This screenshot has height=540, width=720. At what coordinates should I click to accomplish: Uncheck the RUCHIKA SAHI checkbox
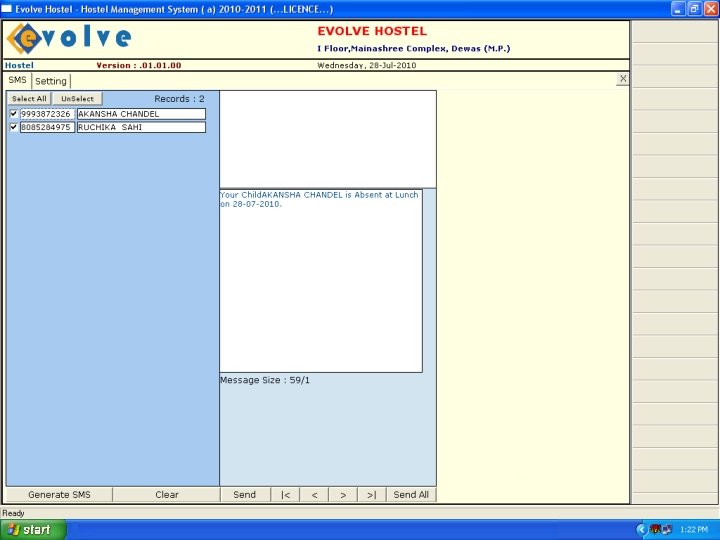(14, 127)
